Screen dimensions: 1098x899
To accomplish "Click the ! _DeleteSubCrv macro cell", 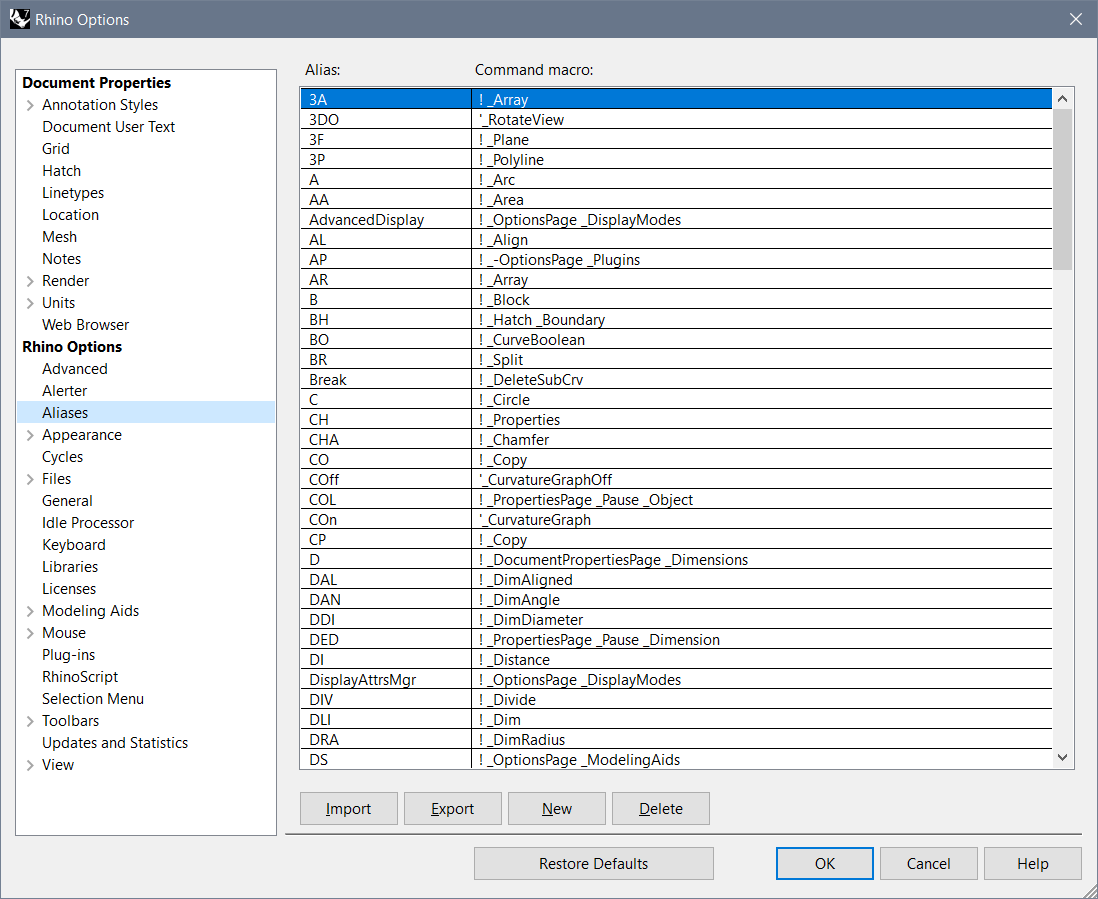I will tap(762, 379).
